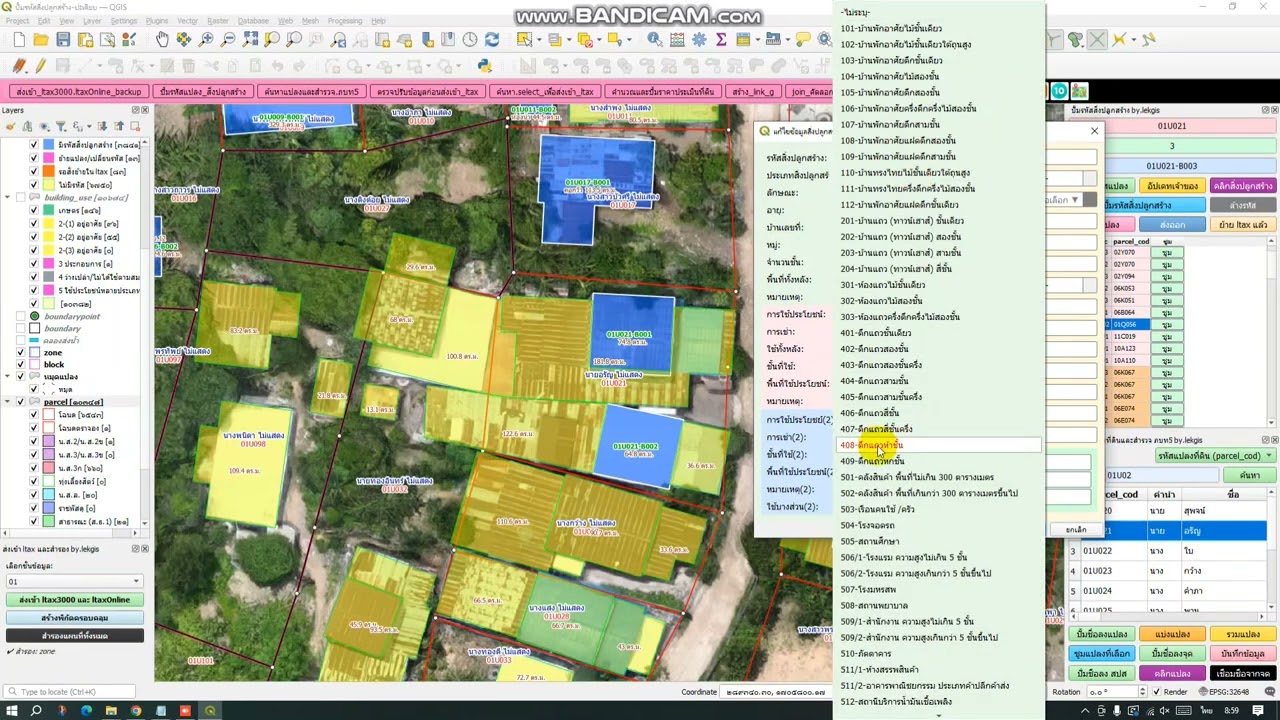Click the ค้นหา search button

click(x=1250, y=475)
